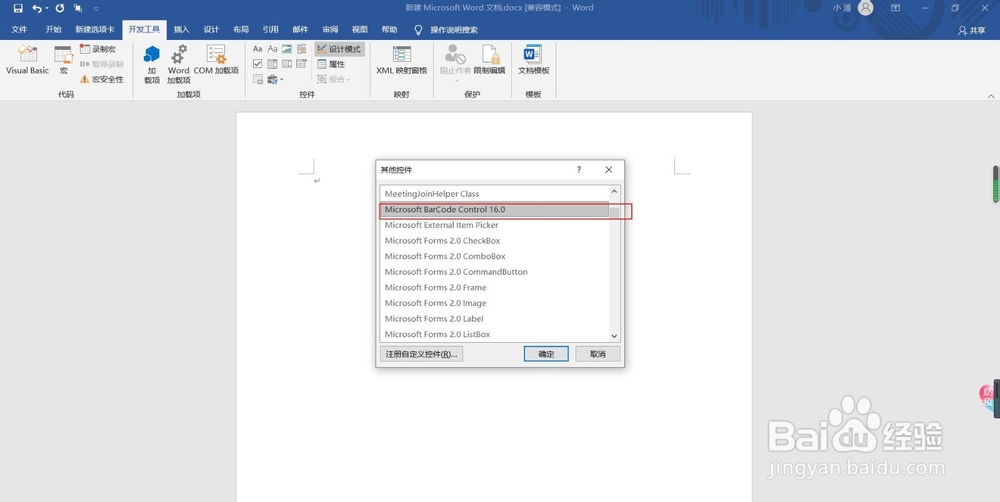This screenshot has width=1000, height=502.
Task: Open ribbon display options icon
Action: 895,8
